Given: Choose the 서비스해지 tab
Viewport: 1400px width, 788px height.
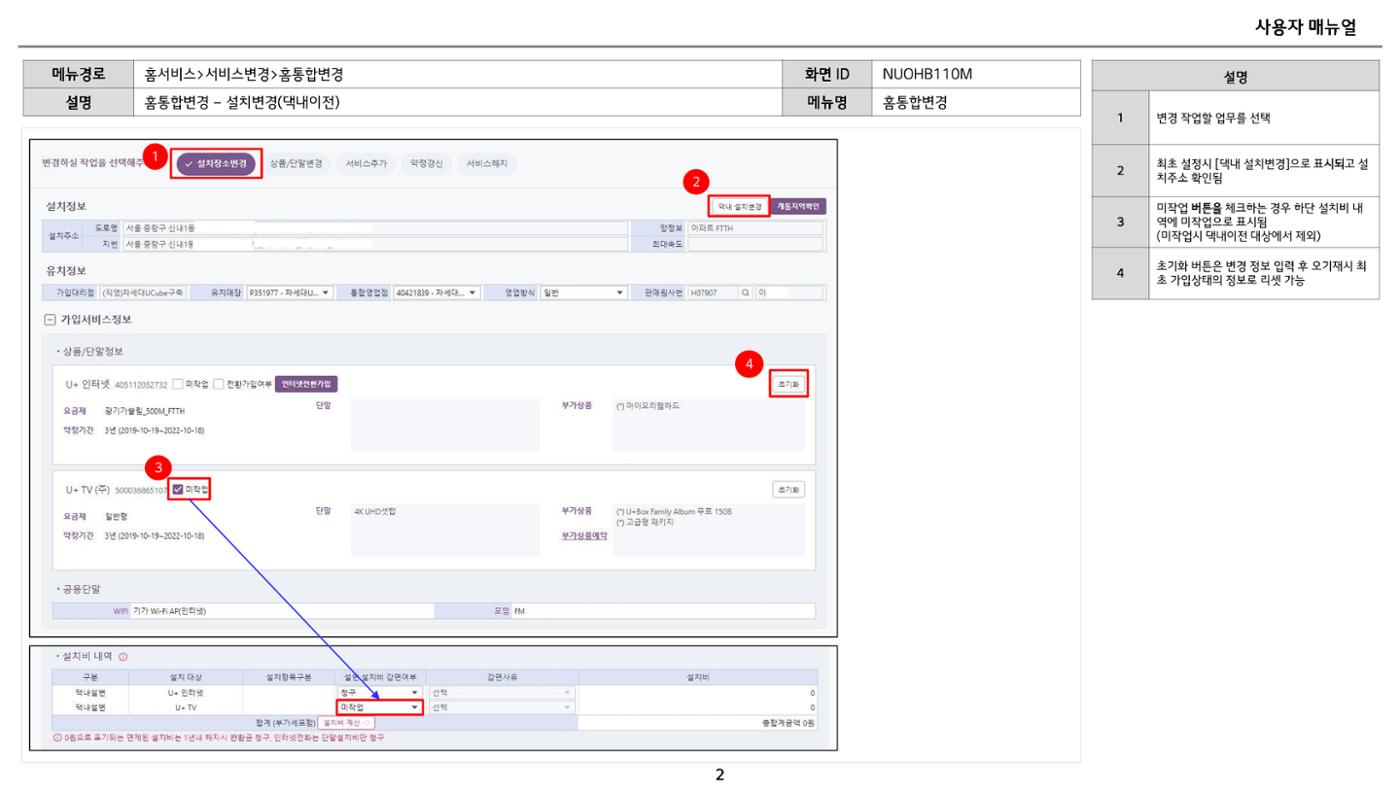Looking at the screenshot, I should click(487, 163).
